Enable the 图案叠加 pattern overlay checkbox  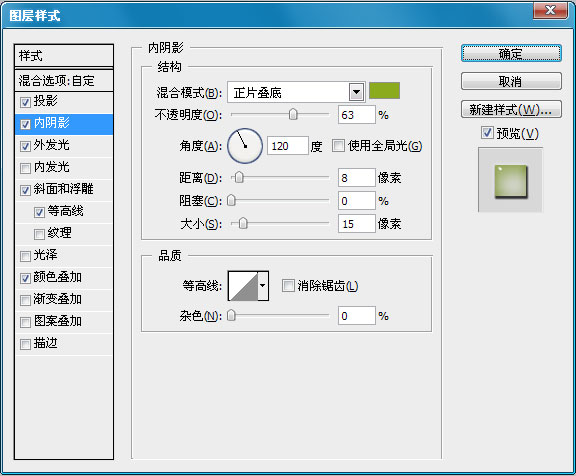point(25,322)
